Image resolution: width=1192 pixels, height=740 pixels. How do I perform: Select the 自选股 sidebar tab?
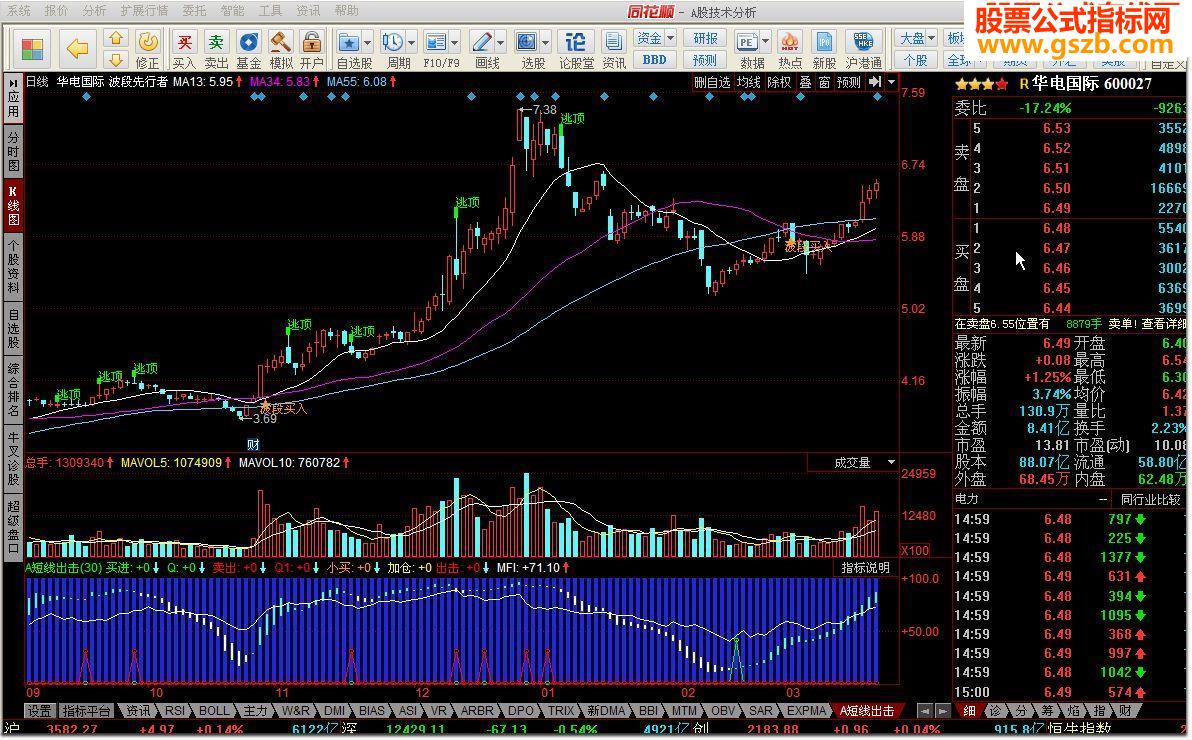(13, 328)
